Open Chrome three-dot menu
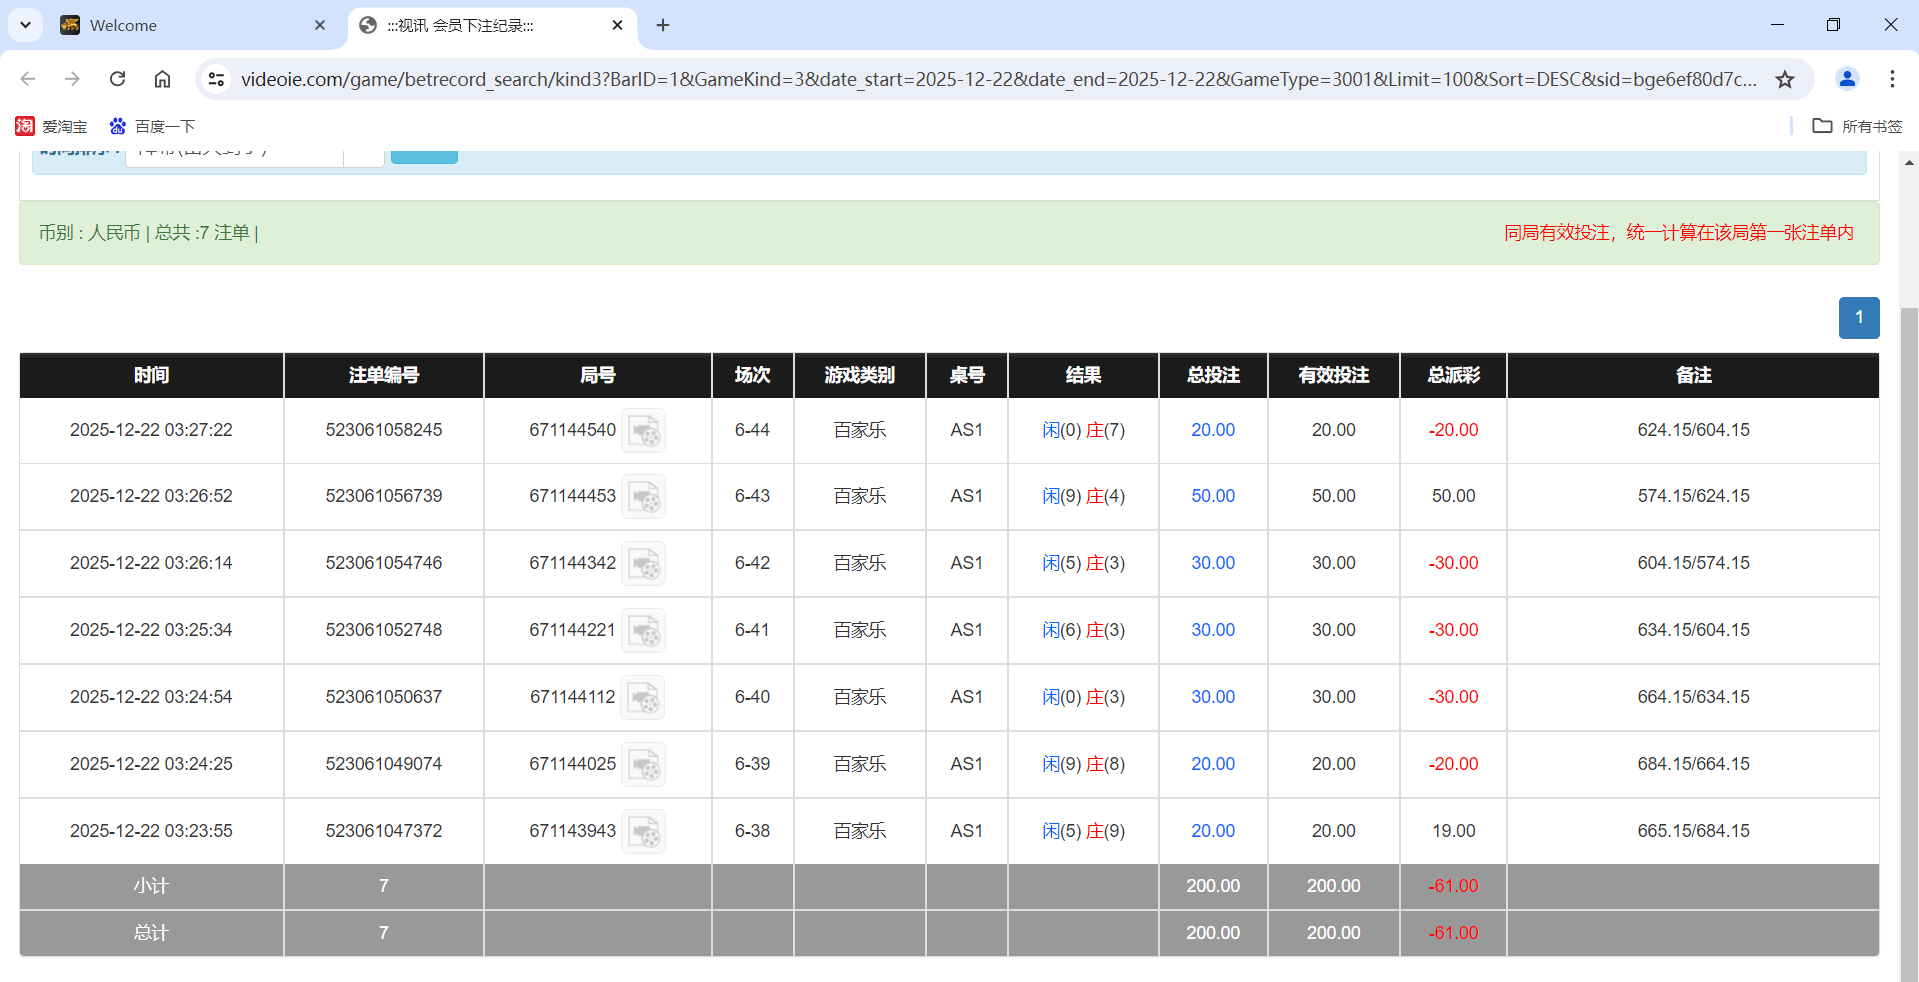The width and height of the screenshot is (1919, 982). point(1892,79)
